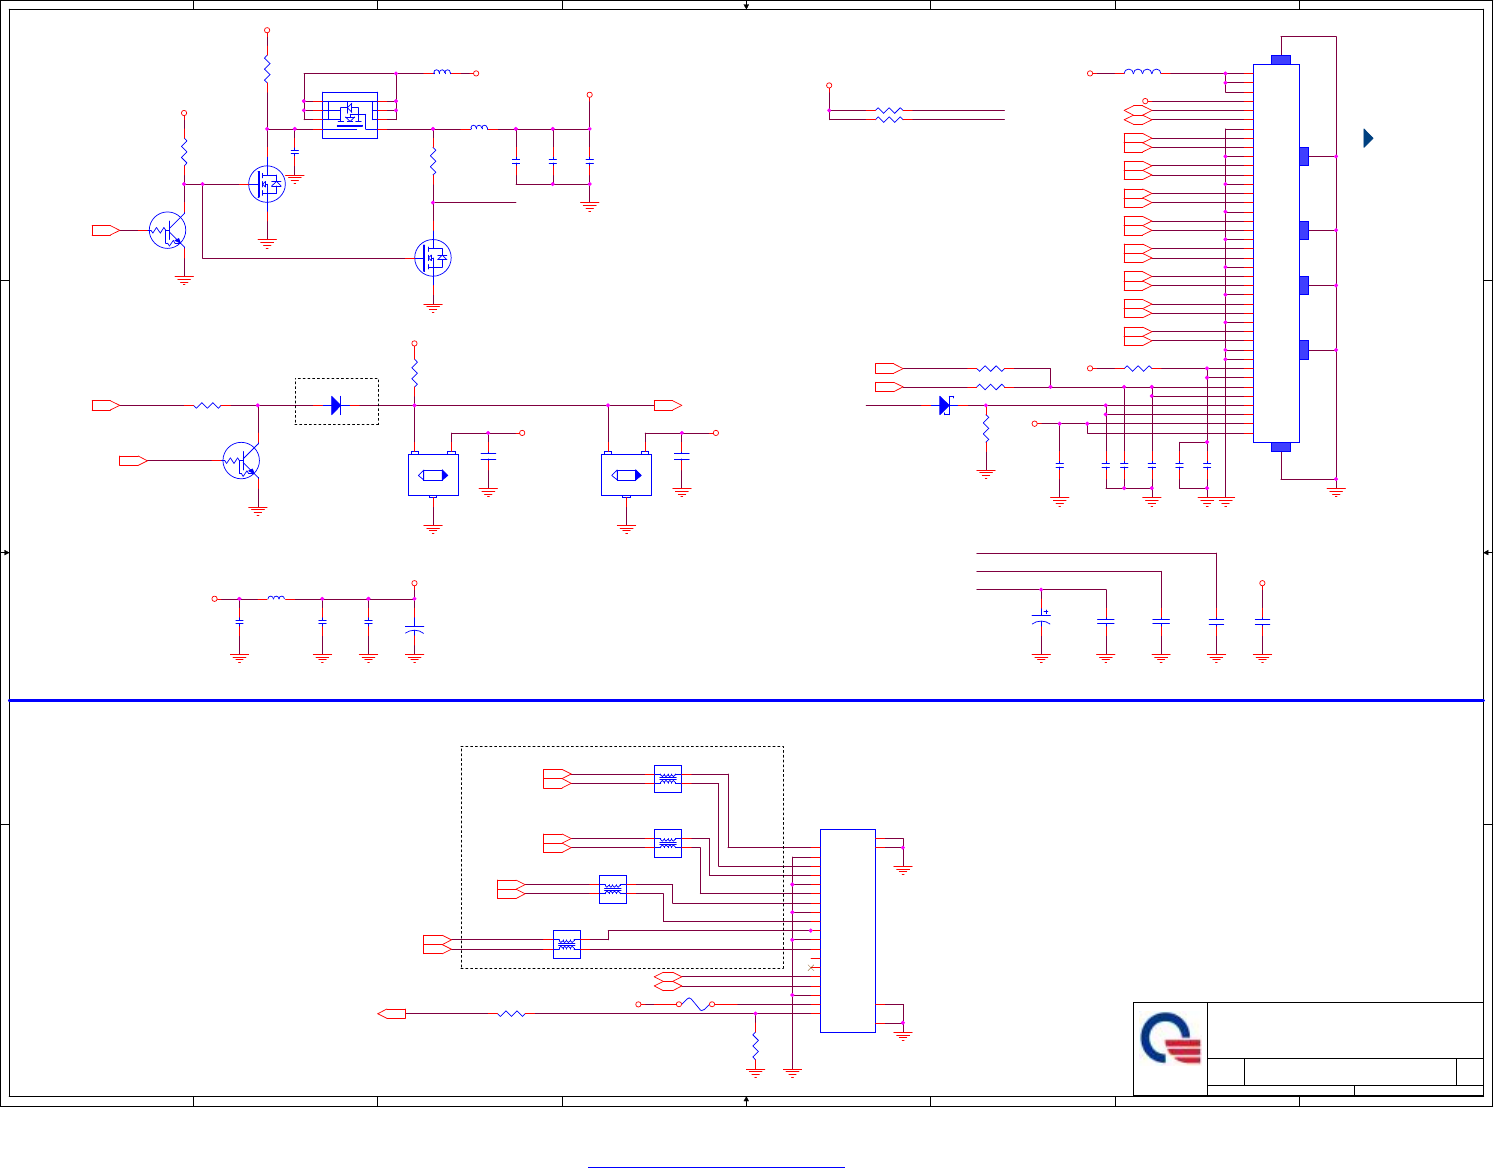This screenshot has width=1494, height=1168.
Task: Select the horizontal resistor before the dashed-box diode
Action: 207,405
